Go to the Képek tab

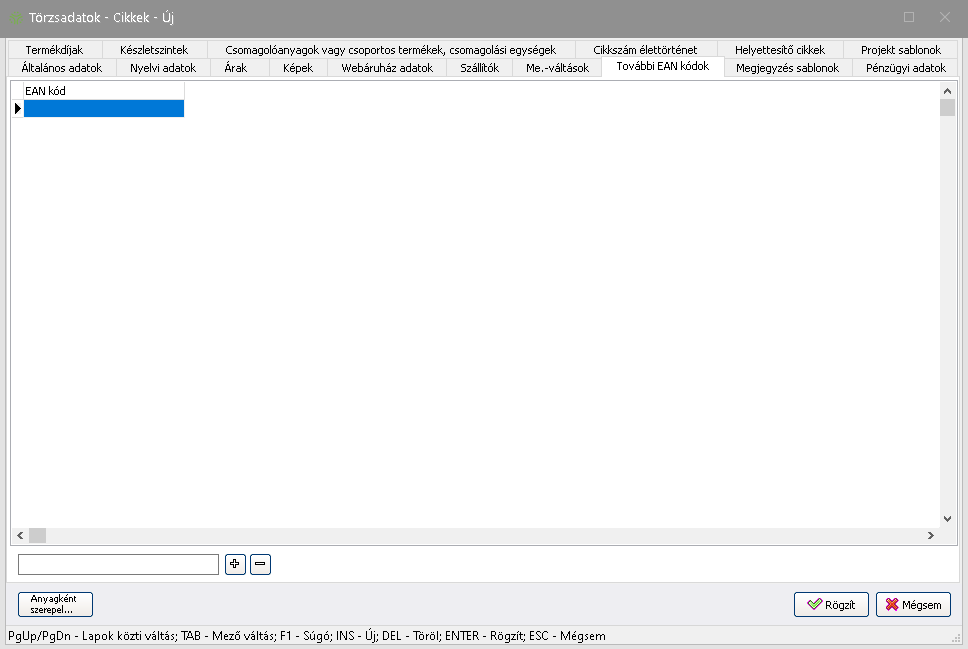pyautogui.click(x=297, y=68)
